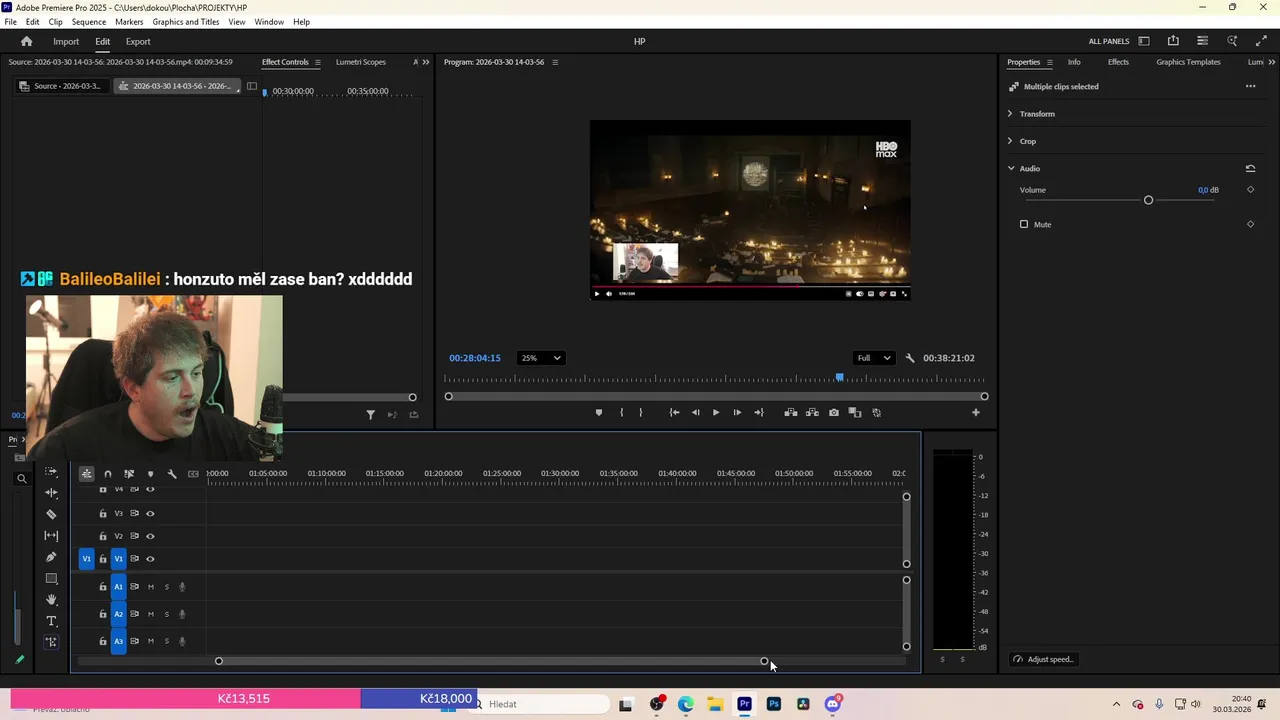Click the Mark In button
Viewport: 1280px width, 720px height.
pyautogui.click(x=621, y=413)
